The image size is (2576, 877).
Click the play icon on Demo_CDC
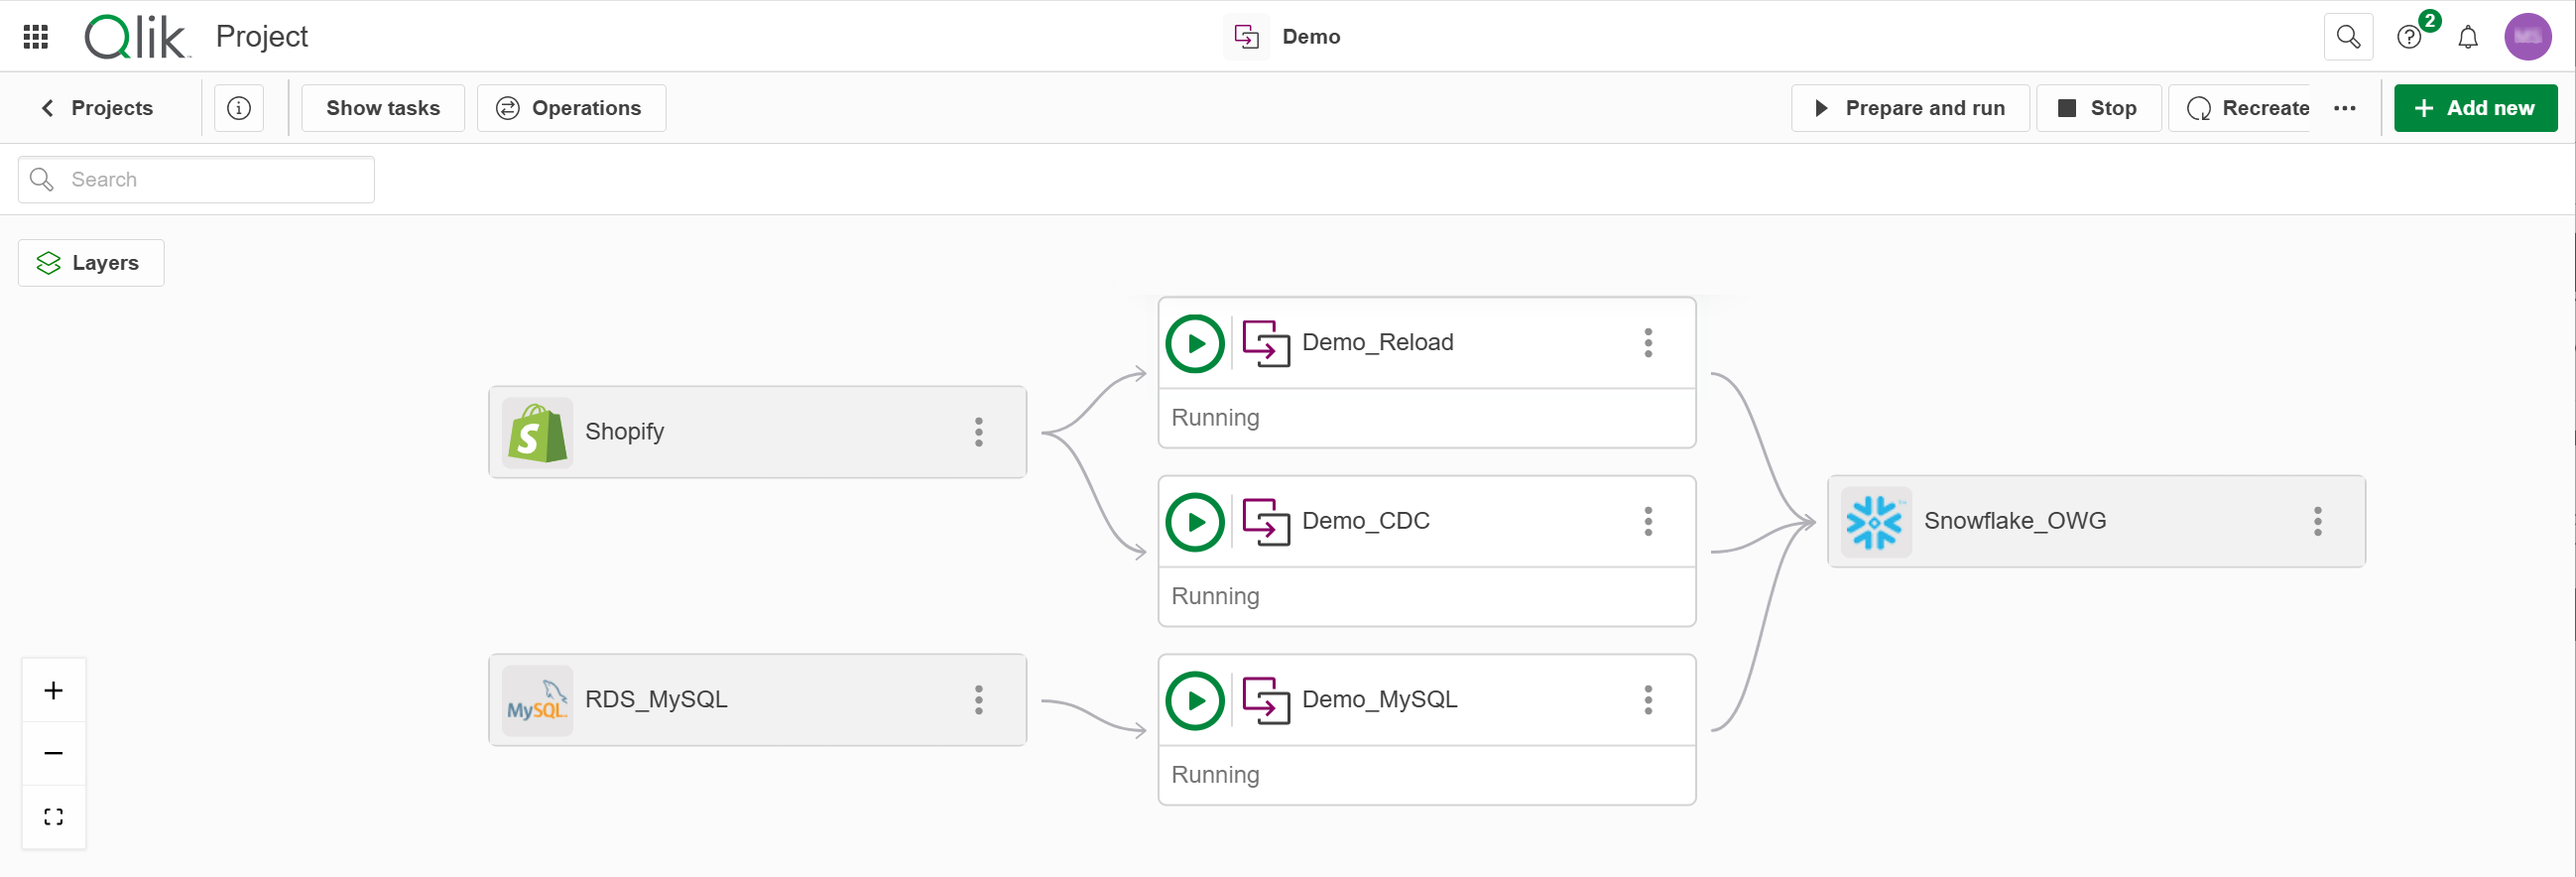click(1195, 522)
